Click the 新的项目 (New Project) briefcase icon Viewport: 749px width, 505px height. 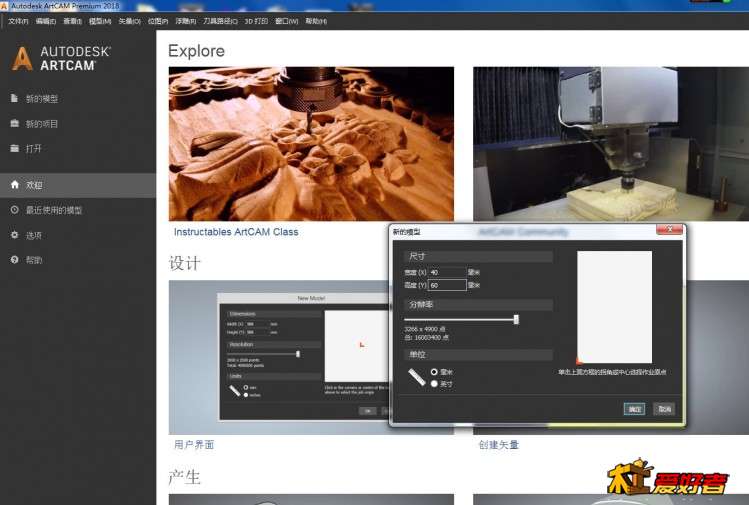(14, 123)
